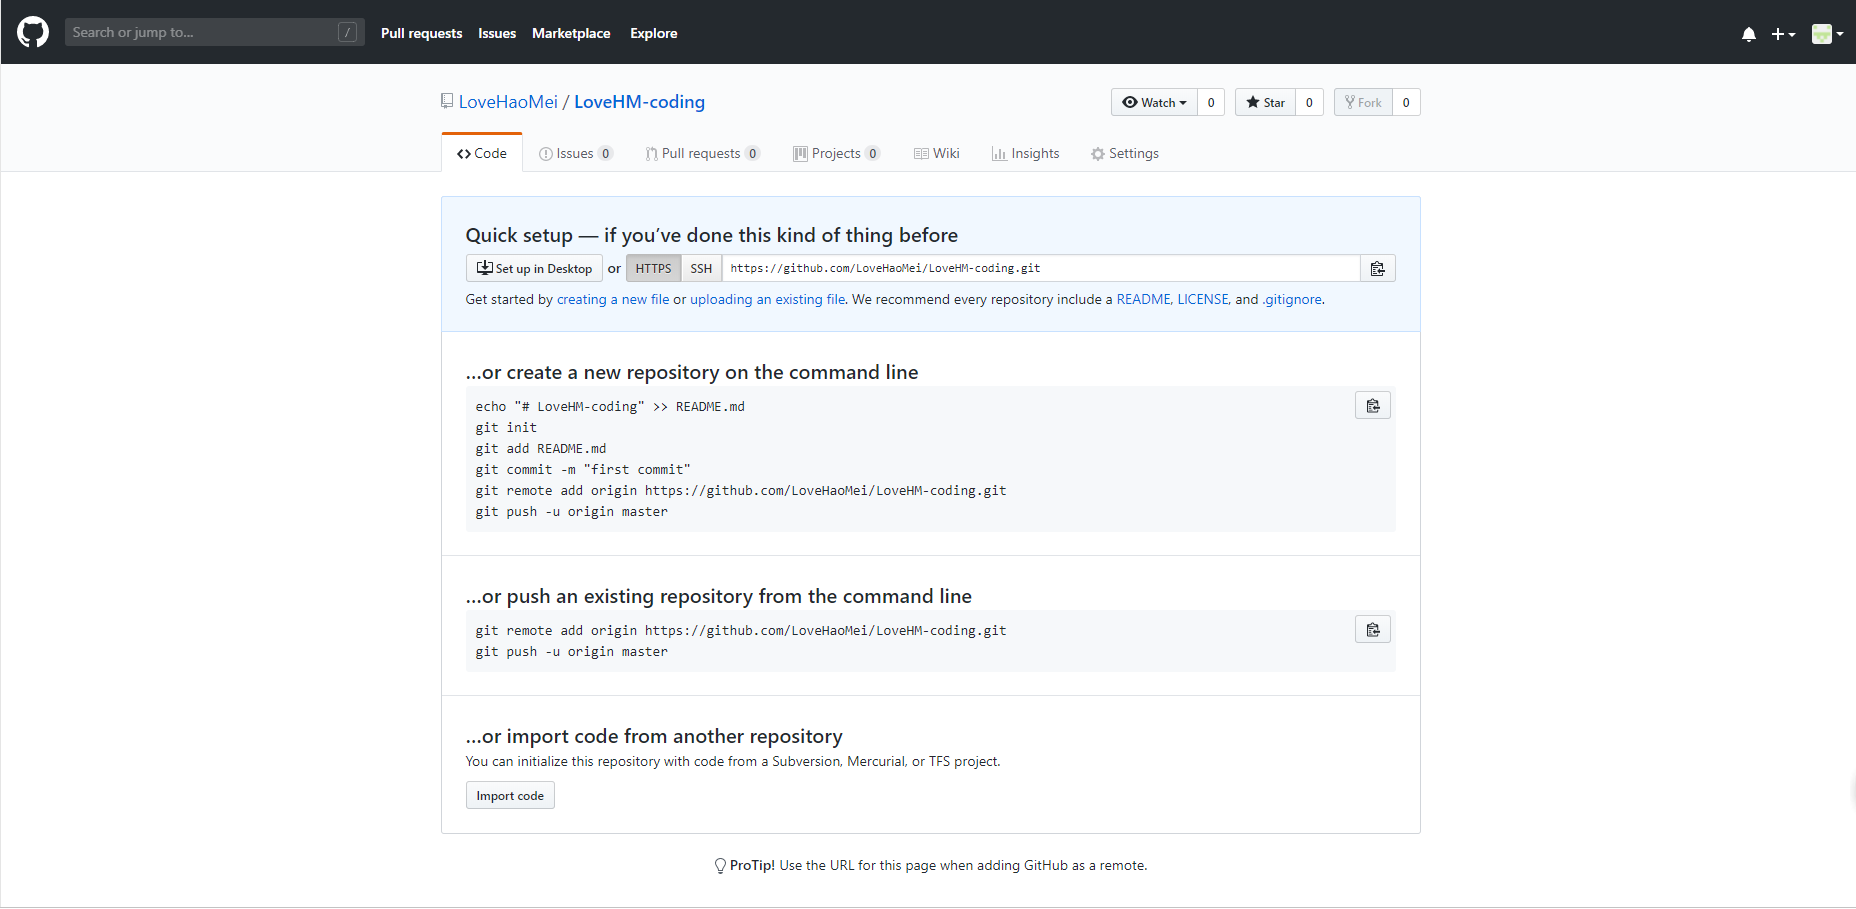Open the README link
This screenshot has height=909, width=1856.
coord(1143,299)
